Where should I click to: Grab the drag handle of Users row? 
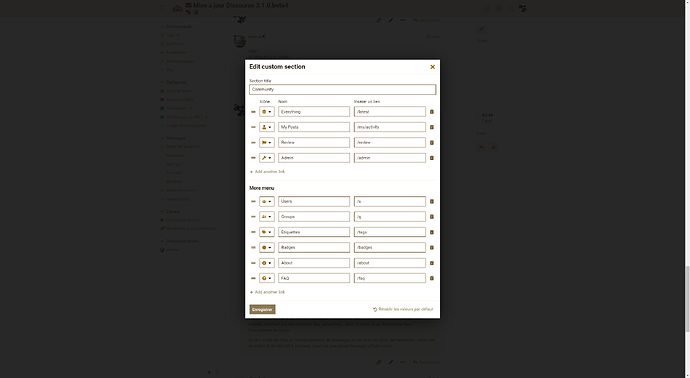(x=253, y=202)
